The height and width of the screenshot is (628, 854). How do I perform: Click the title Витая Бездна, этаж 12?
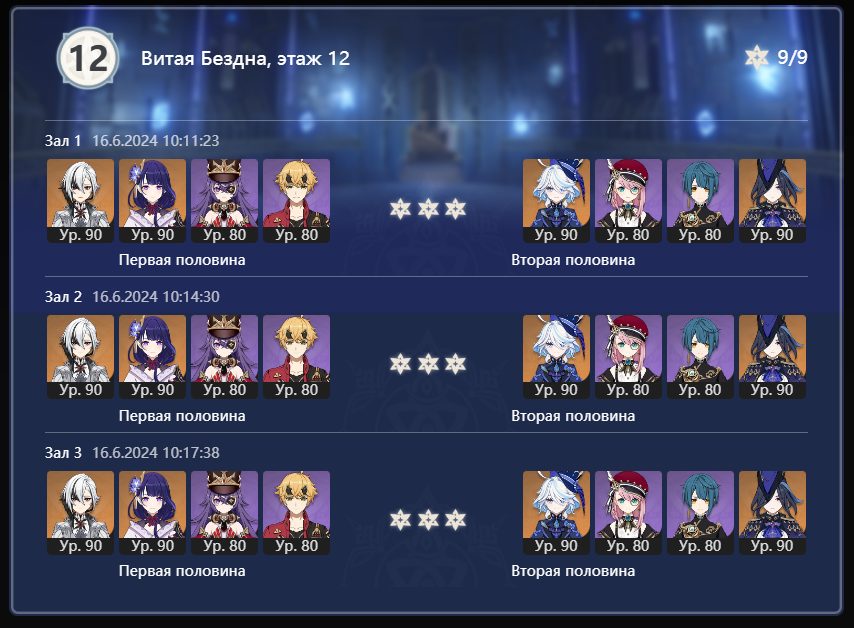[245, 58]
